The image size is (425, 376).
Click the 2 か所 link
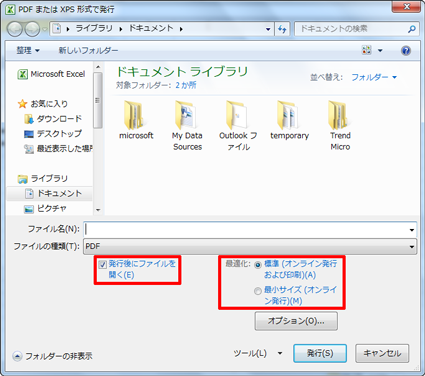coord(186,85)
